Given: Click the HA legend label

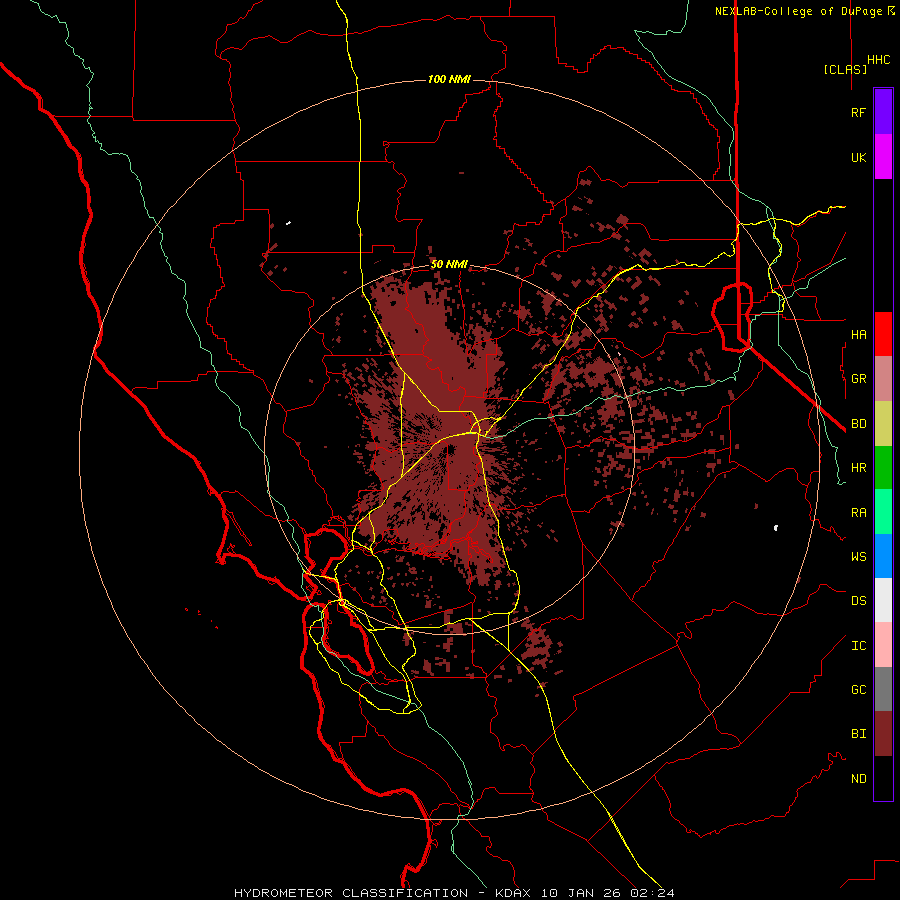Looking at the screenshot, I should coord(858,335).
